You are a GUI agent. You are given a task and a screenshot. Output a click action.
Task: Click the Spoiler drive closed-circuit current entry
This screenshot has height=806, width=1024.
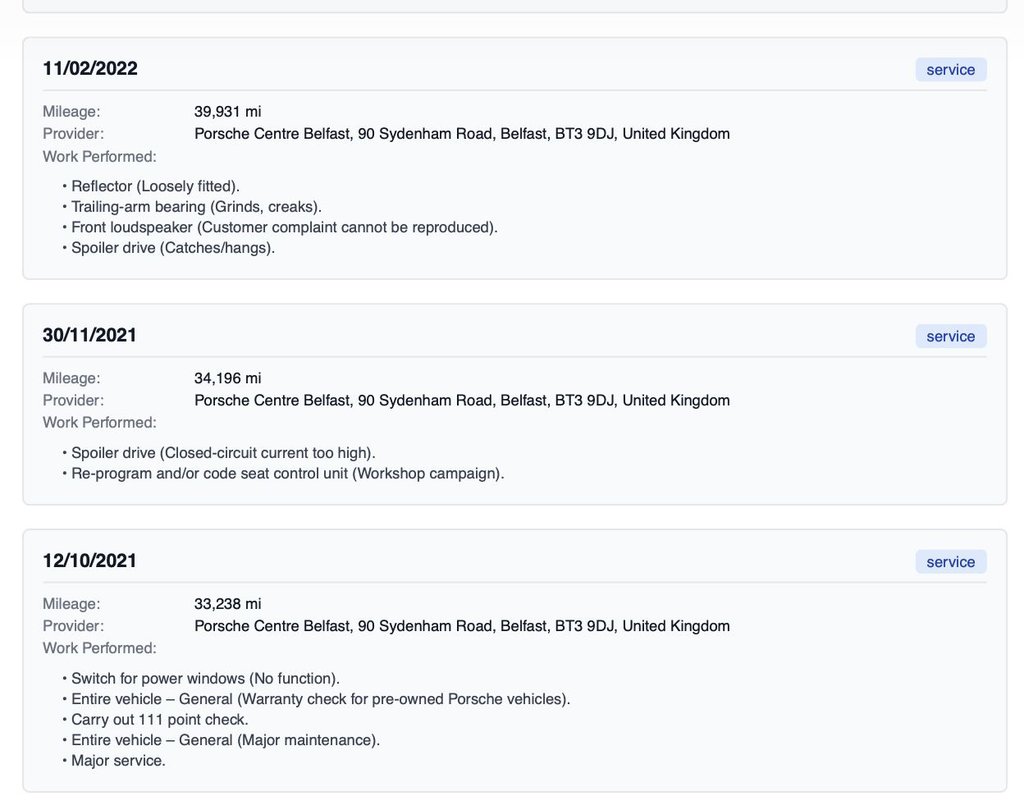click(x=223, y=453)
